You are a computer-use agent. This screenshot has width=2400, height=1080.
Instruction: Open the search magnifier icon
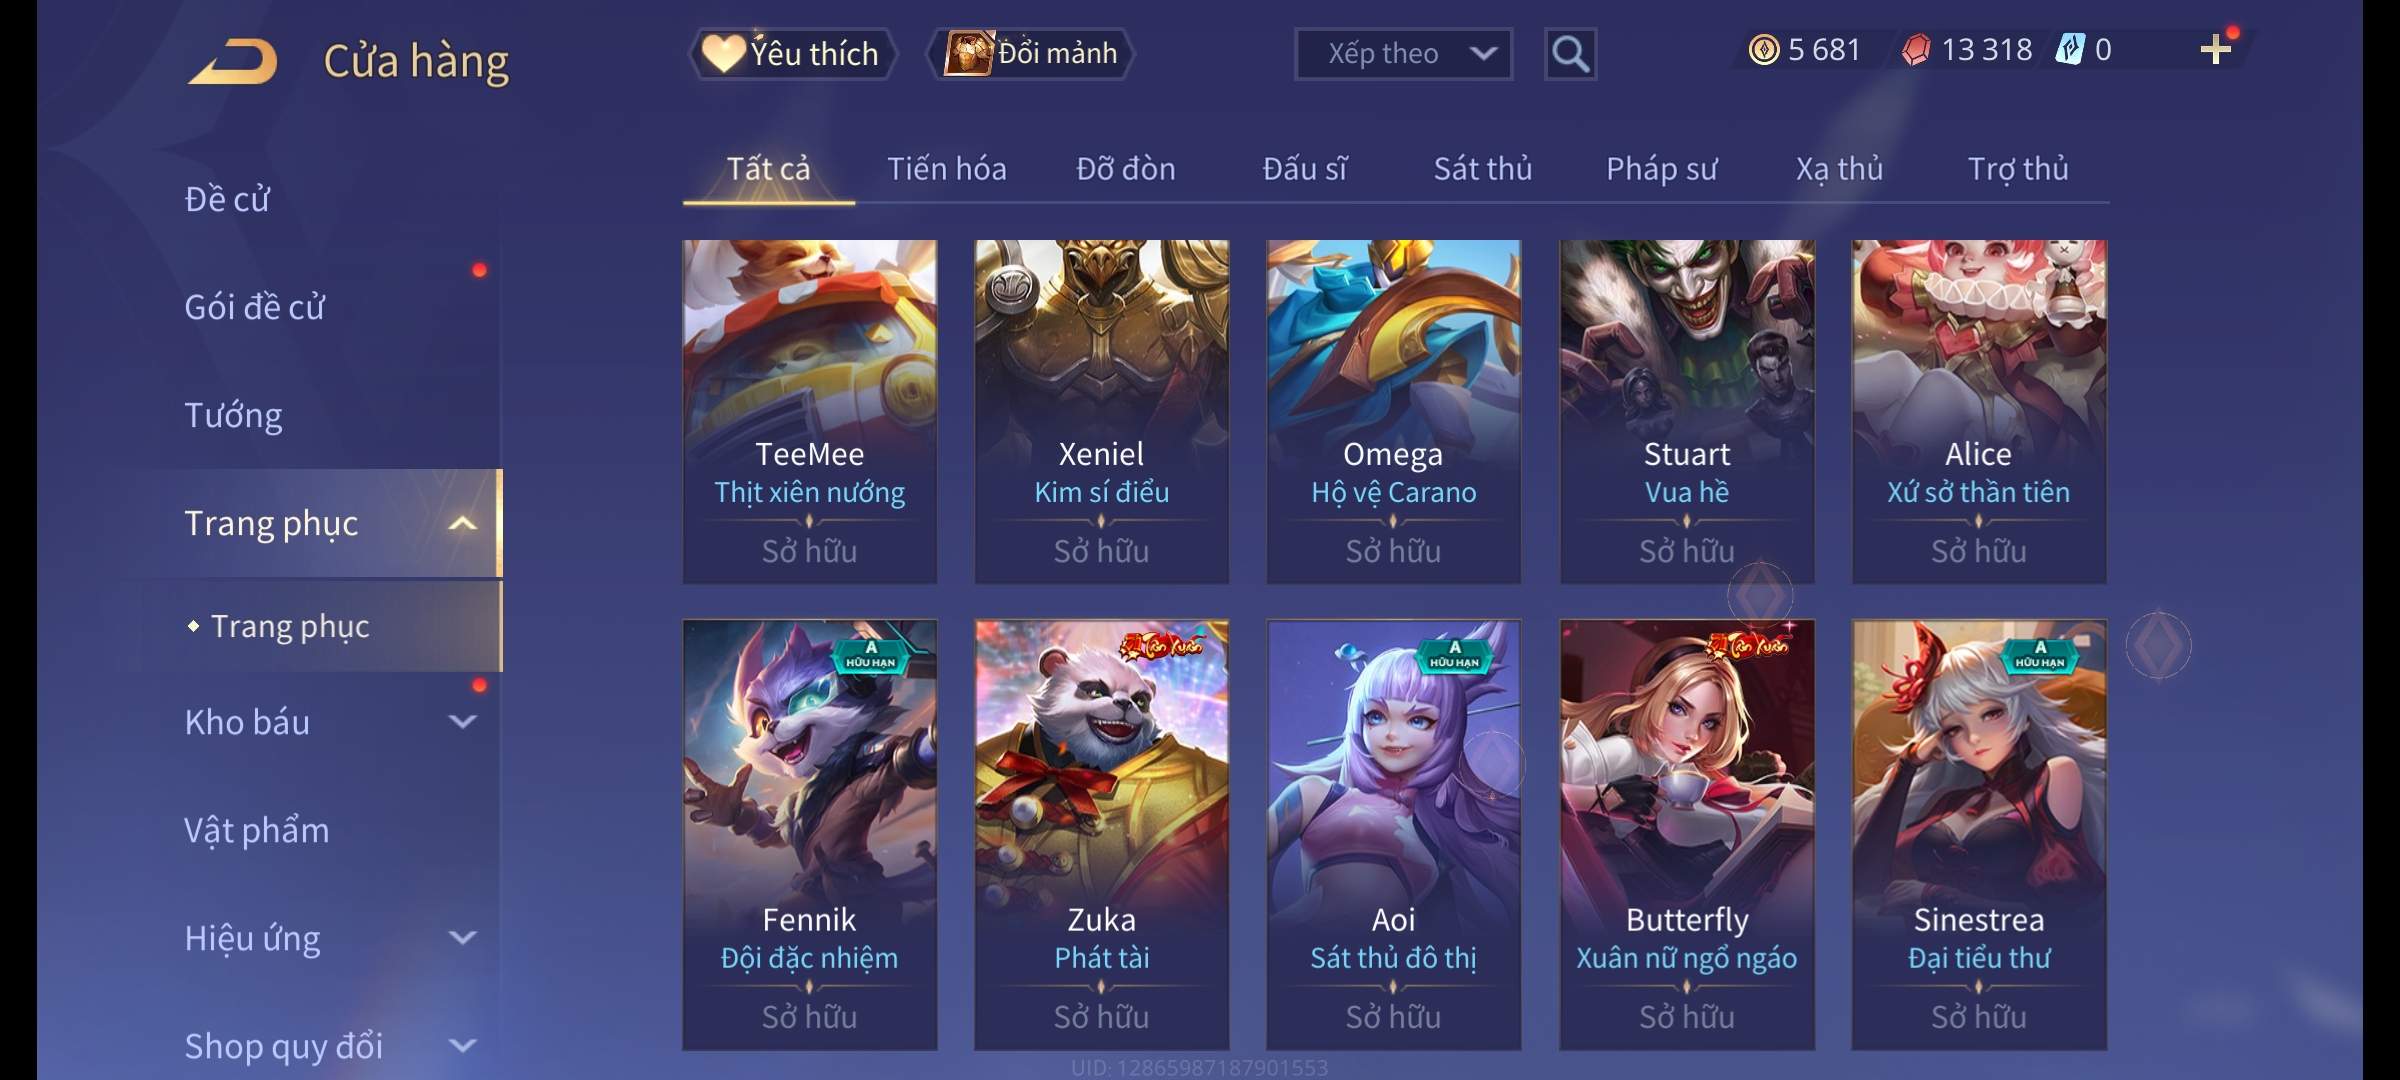point(1570,54)
